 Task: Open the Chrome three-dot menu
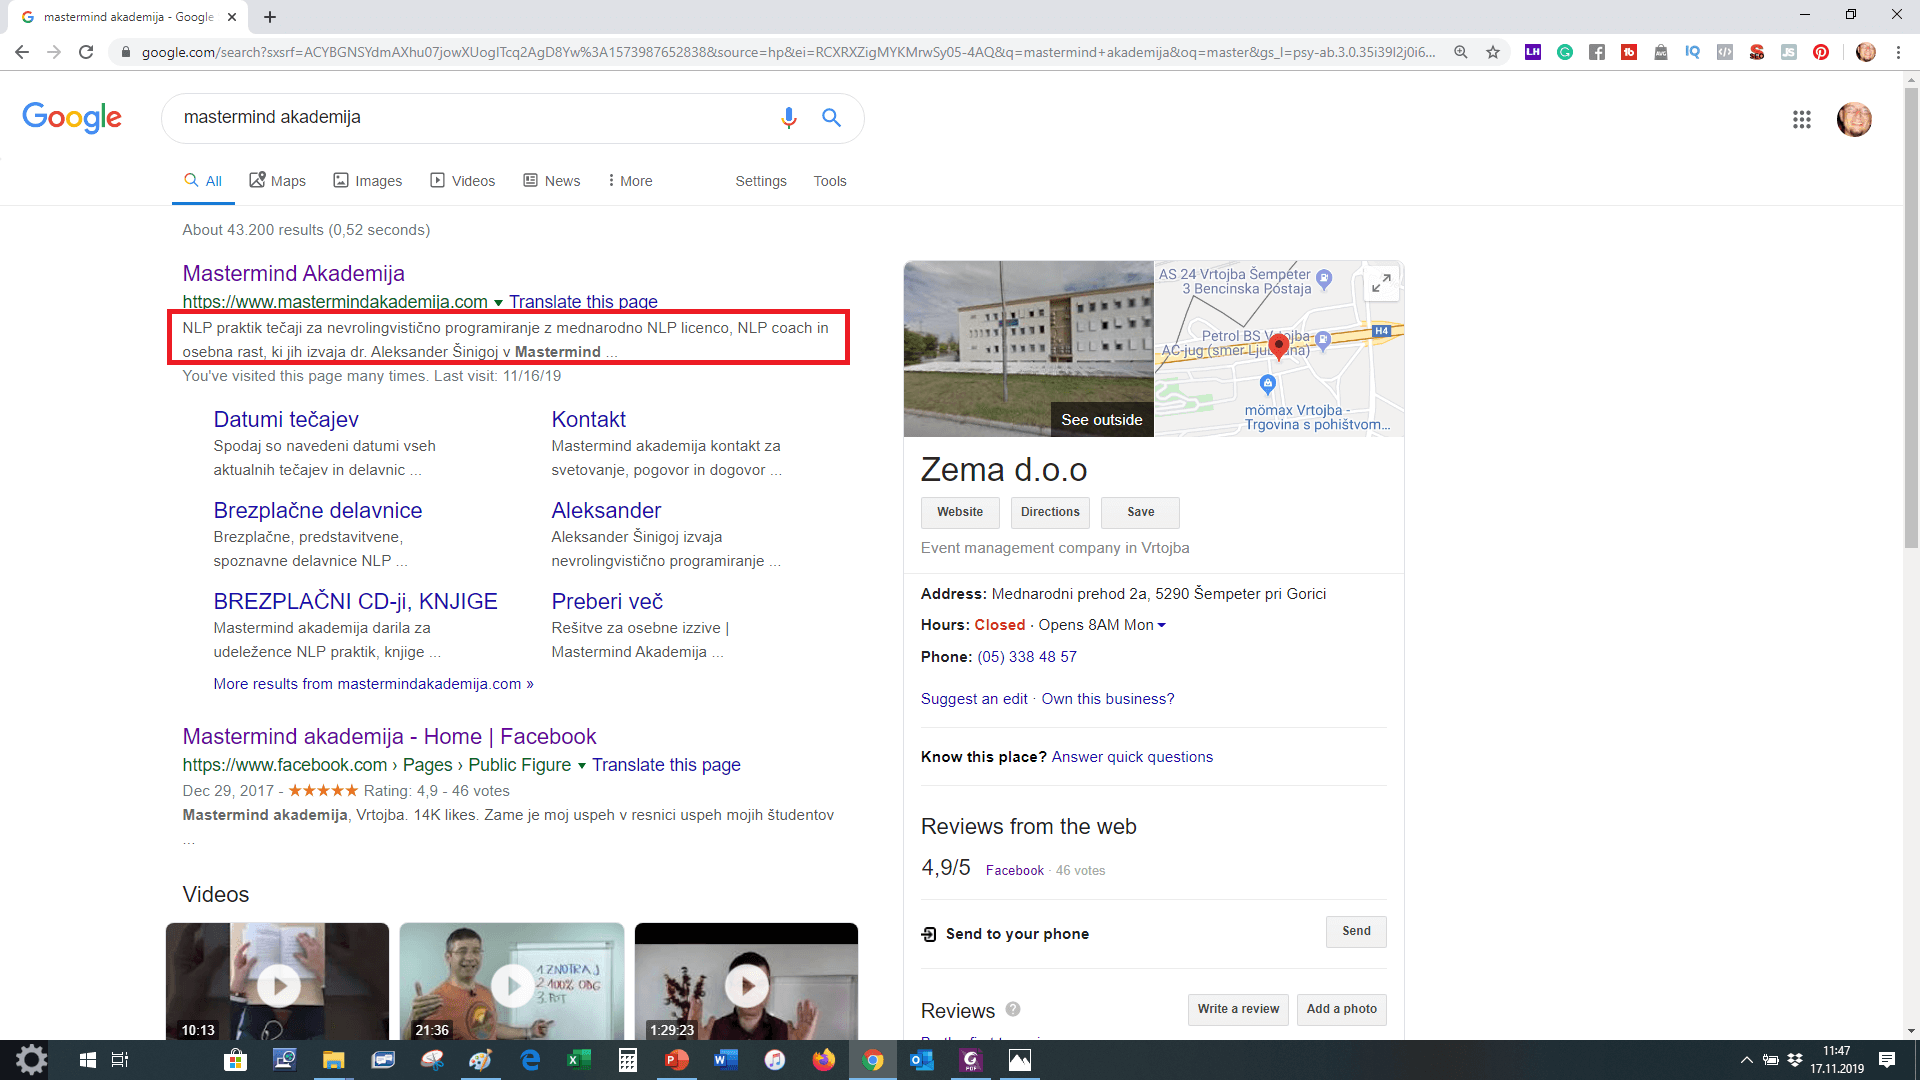(x=1898, y=52)
